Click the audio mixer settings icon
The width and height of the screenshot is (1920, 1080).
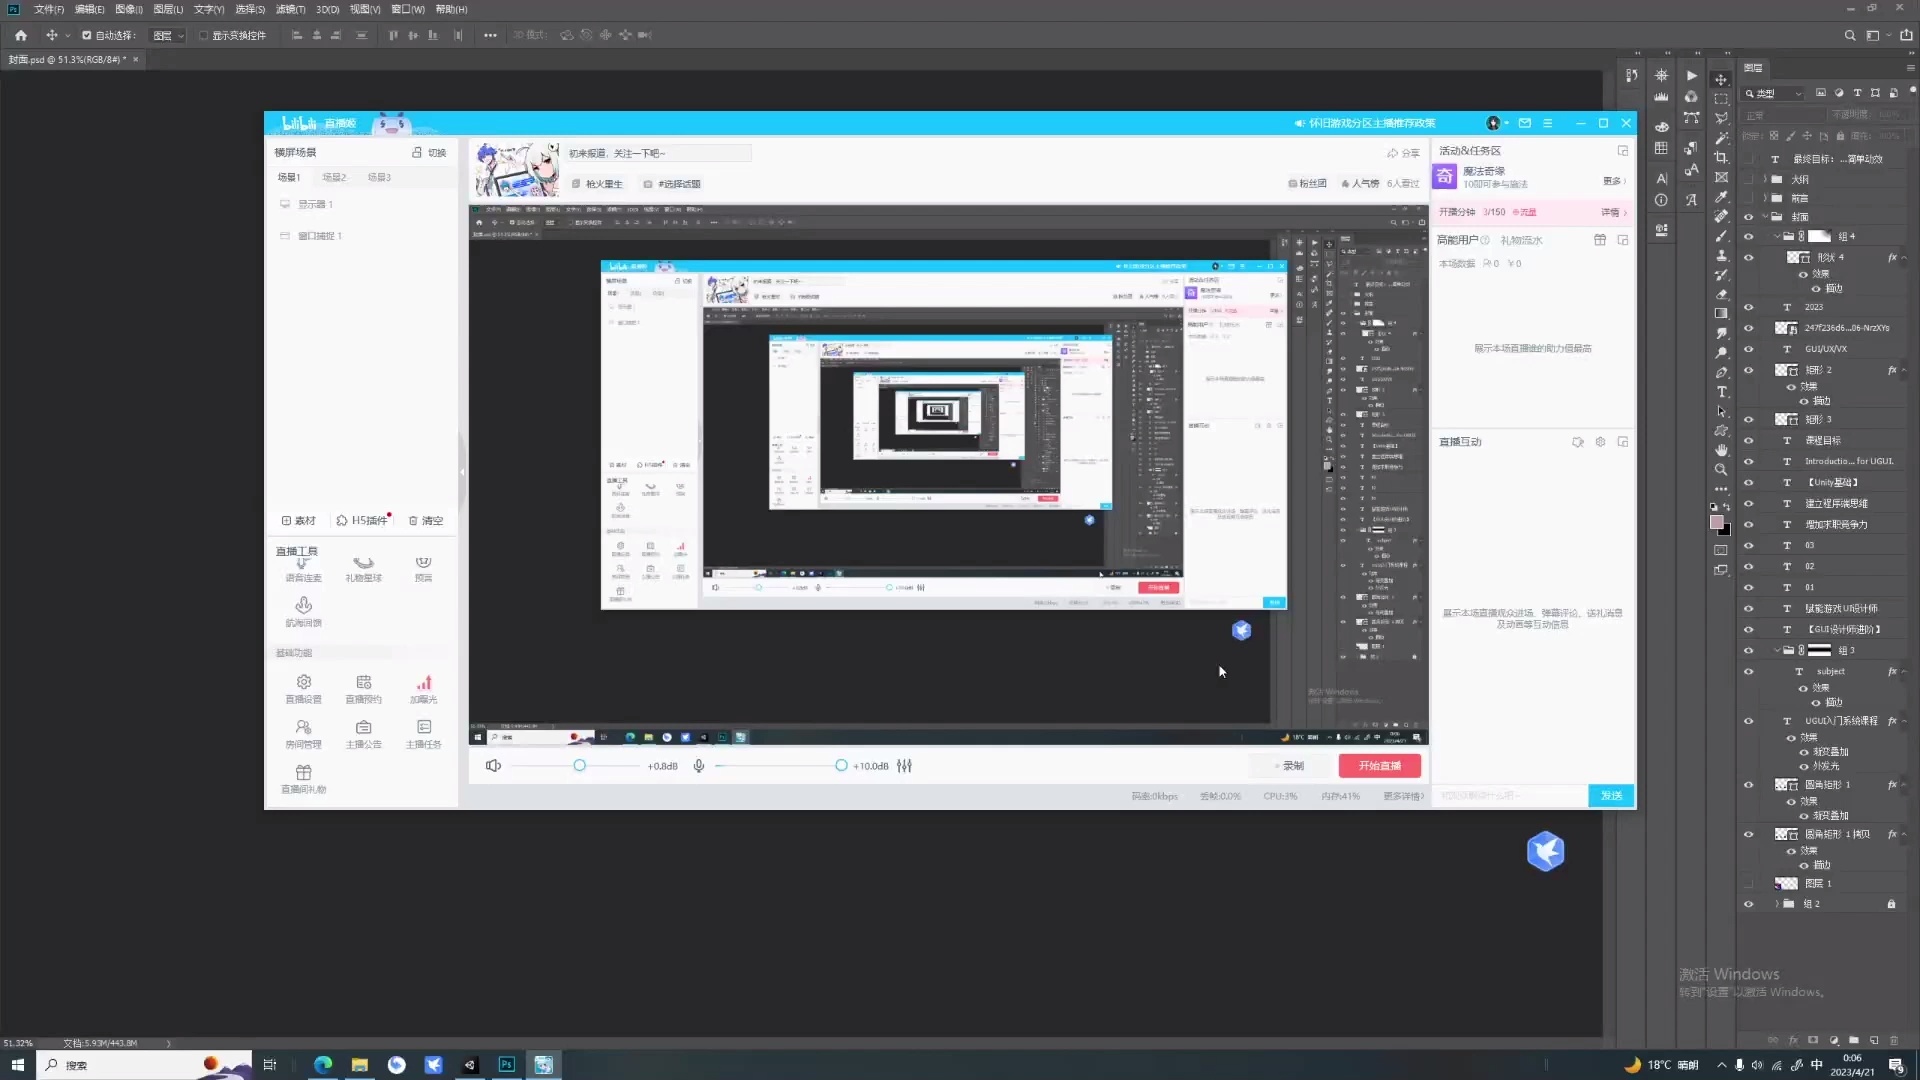coord(904,766)
